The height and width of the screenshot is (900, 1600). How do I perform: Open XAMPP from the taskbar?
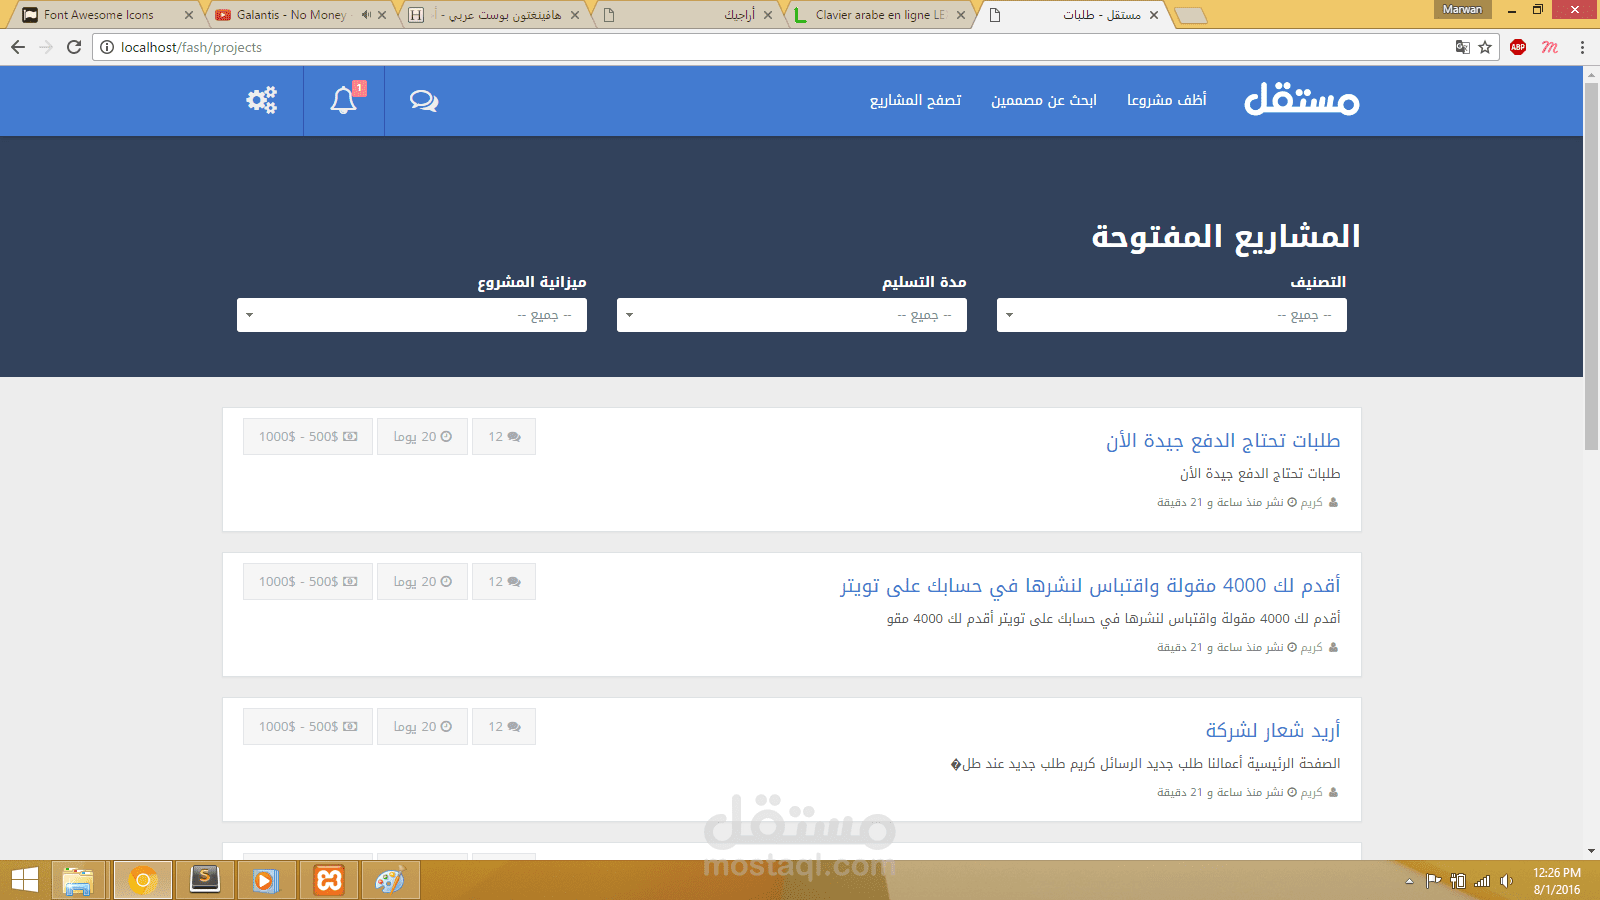pos(329,880)
